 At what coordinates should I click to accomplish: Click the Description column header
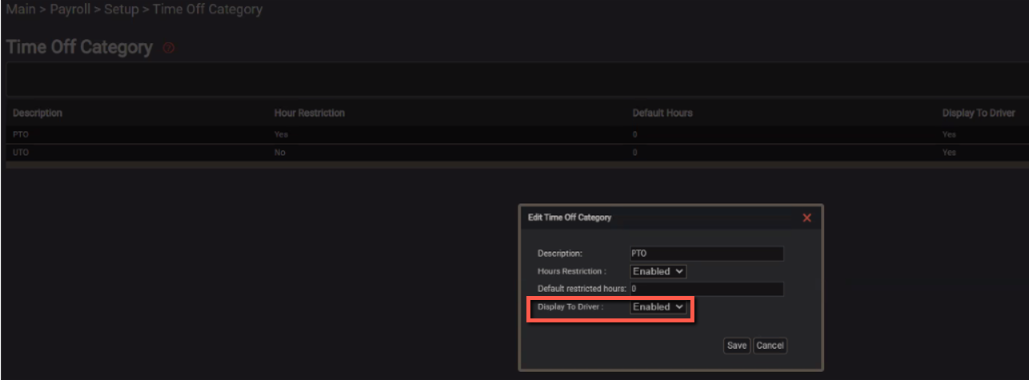tap(37, 113)
